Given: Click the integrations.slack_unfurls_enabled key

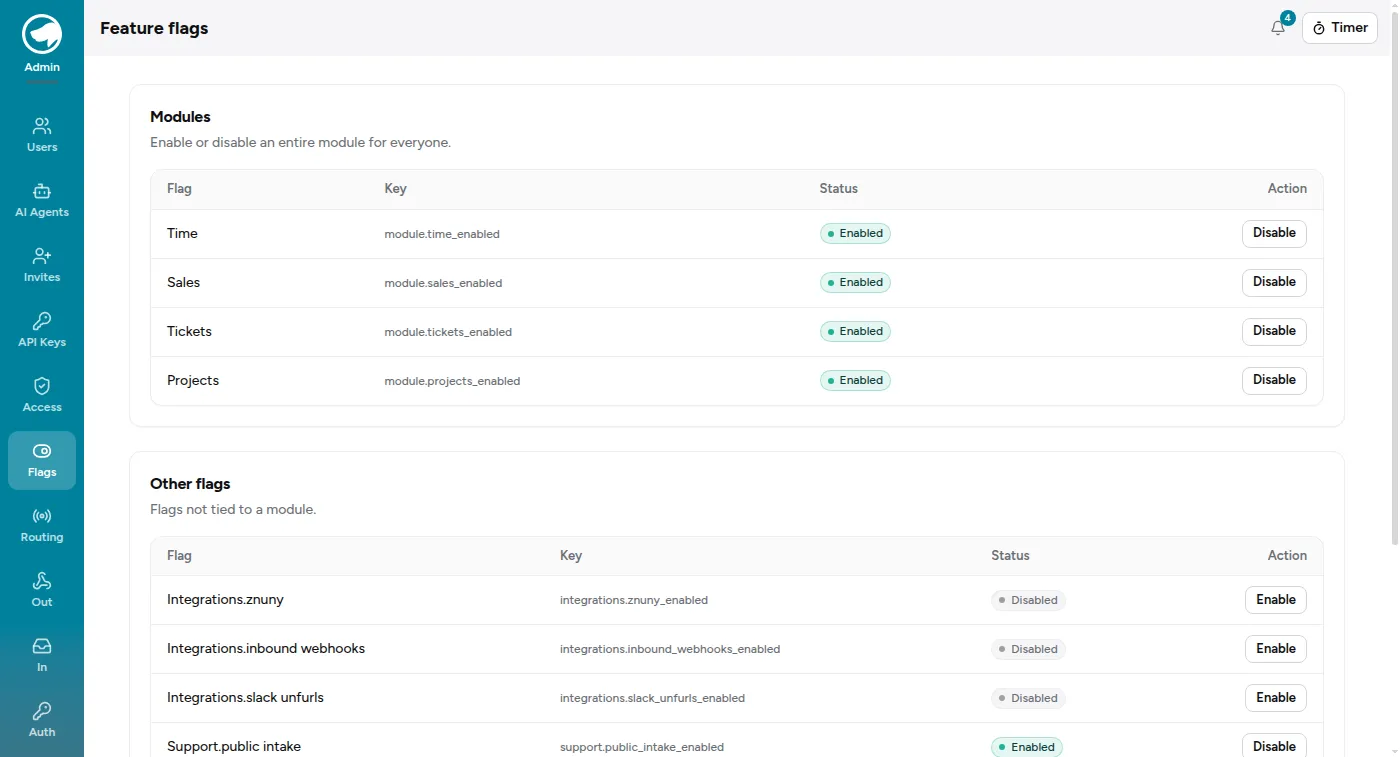Looking at the screenshot, I should (x=652, y=699).
